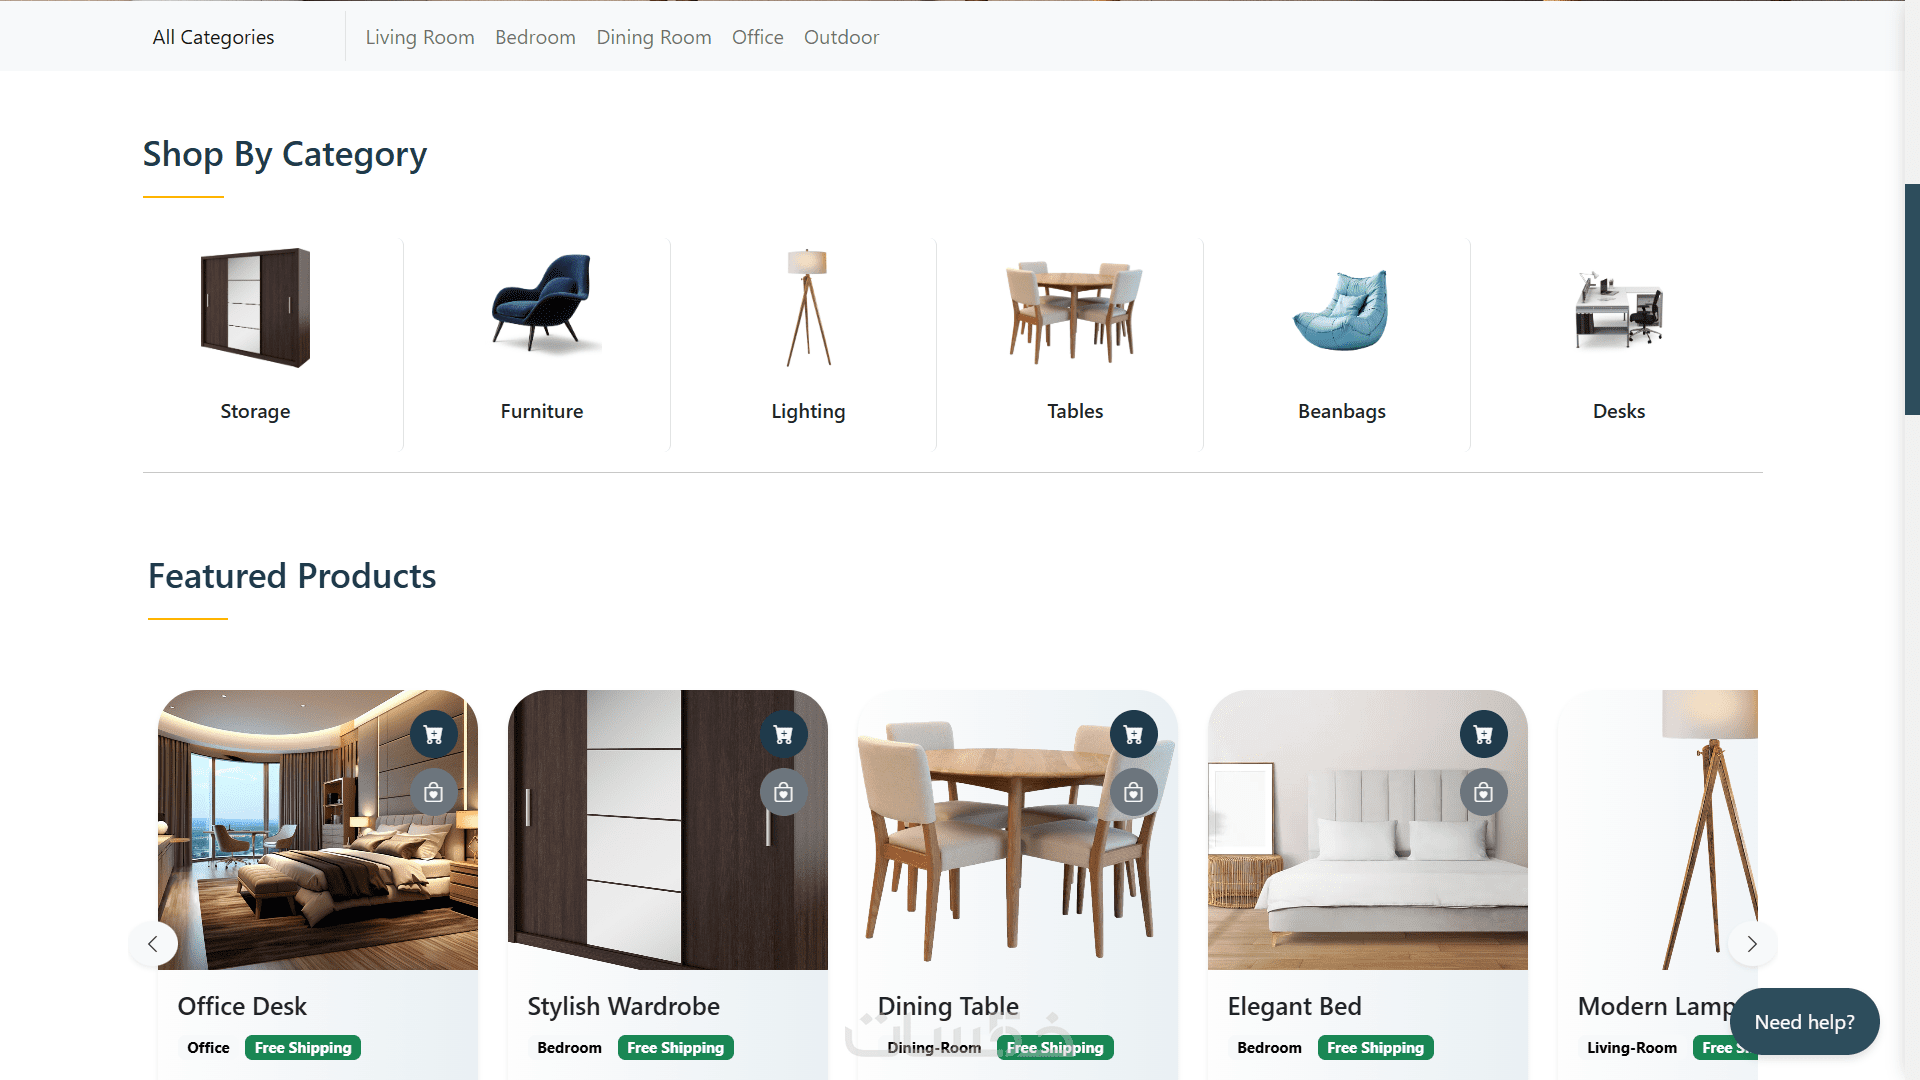Wishlist bag icon on Office Desk card
Screen dimensions: 1920x1080
(x=433, y=792)
